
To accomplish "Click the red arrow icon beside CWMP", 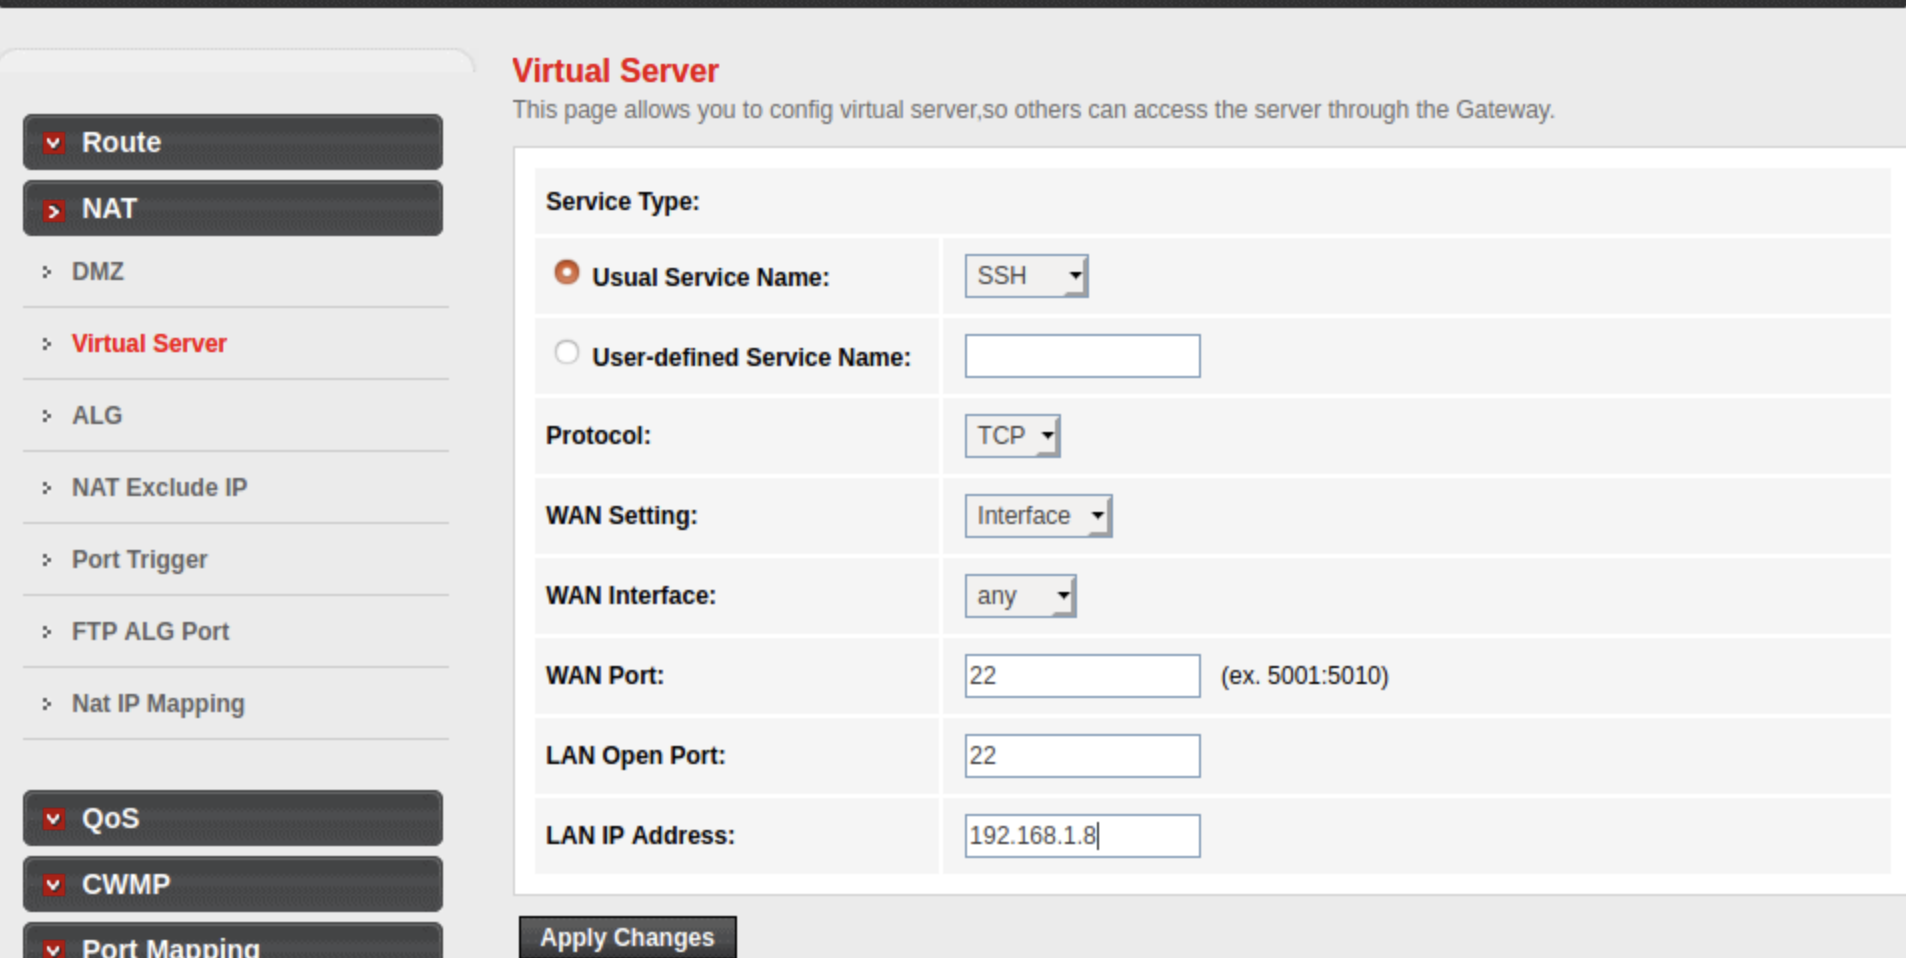I will (x=54, y=885).
